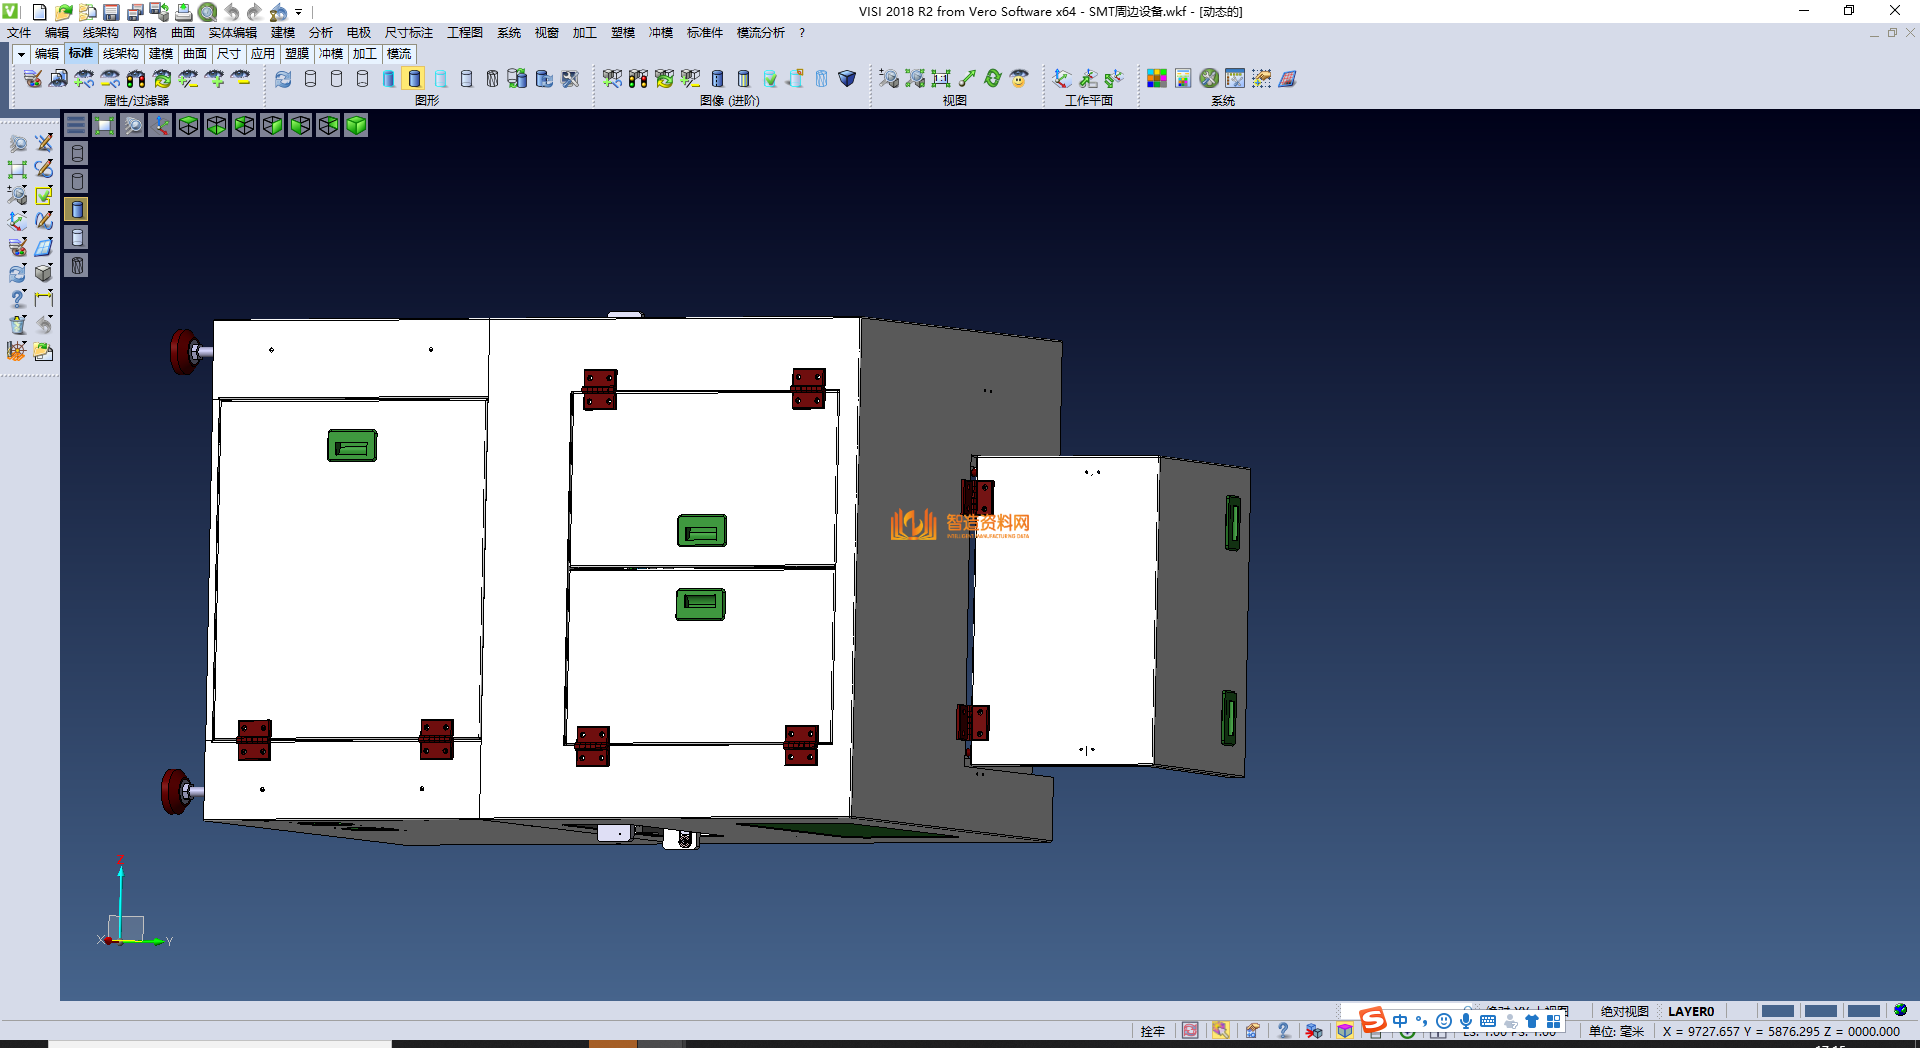Click the save floppy disk icon
Screen dimensions: 1920x1048
click(112, 12)
